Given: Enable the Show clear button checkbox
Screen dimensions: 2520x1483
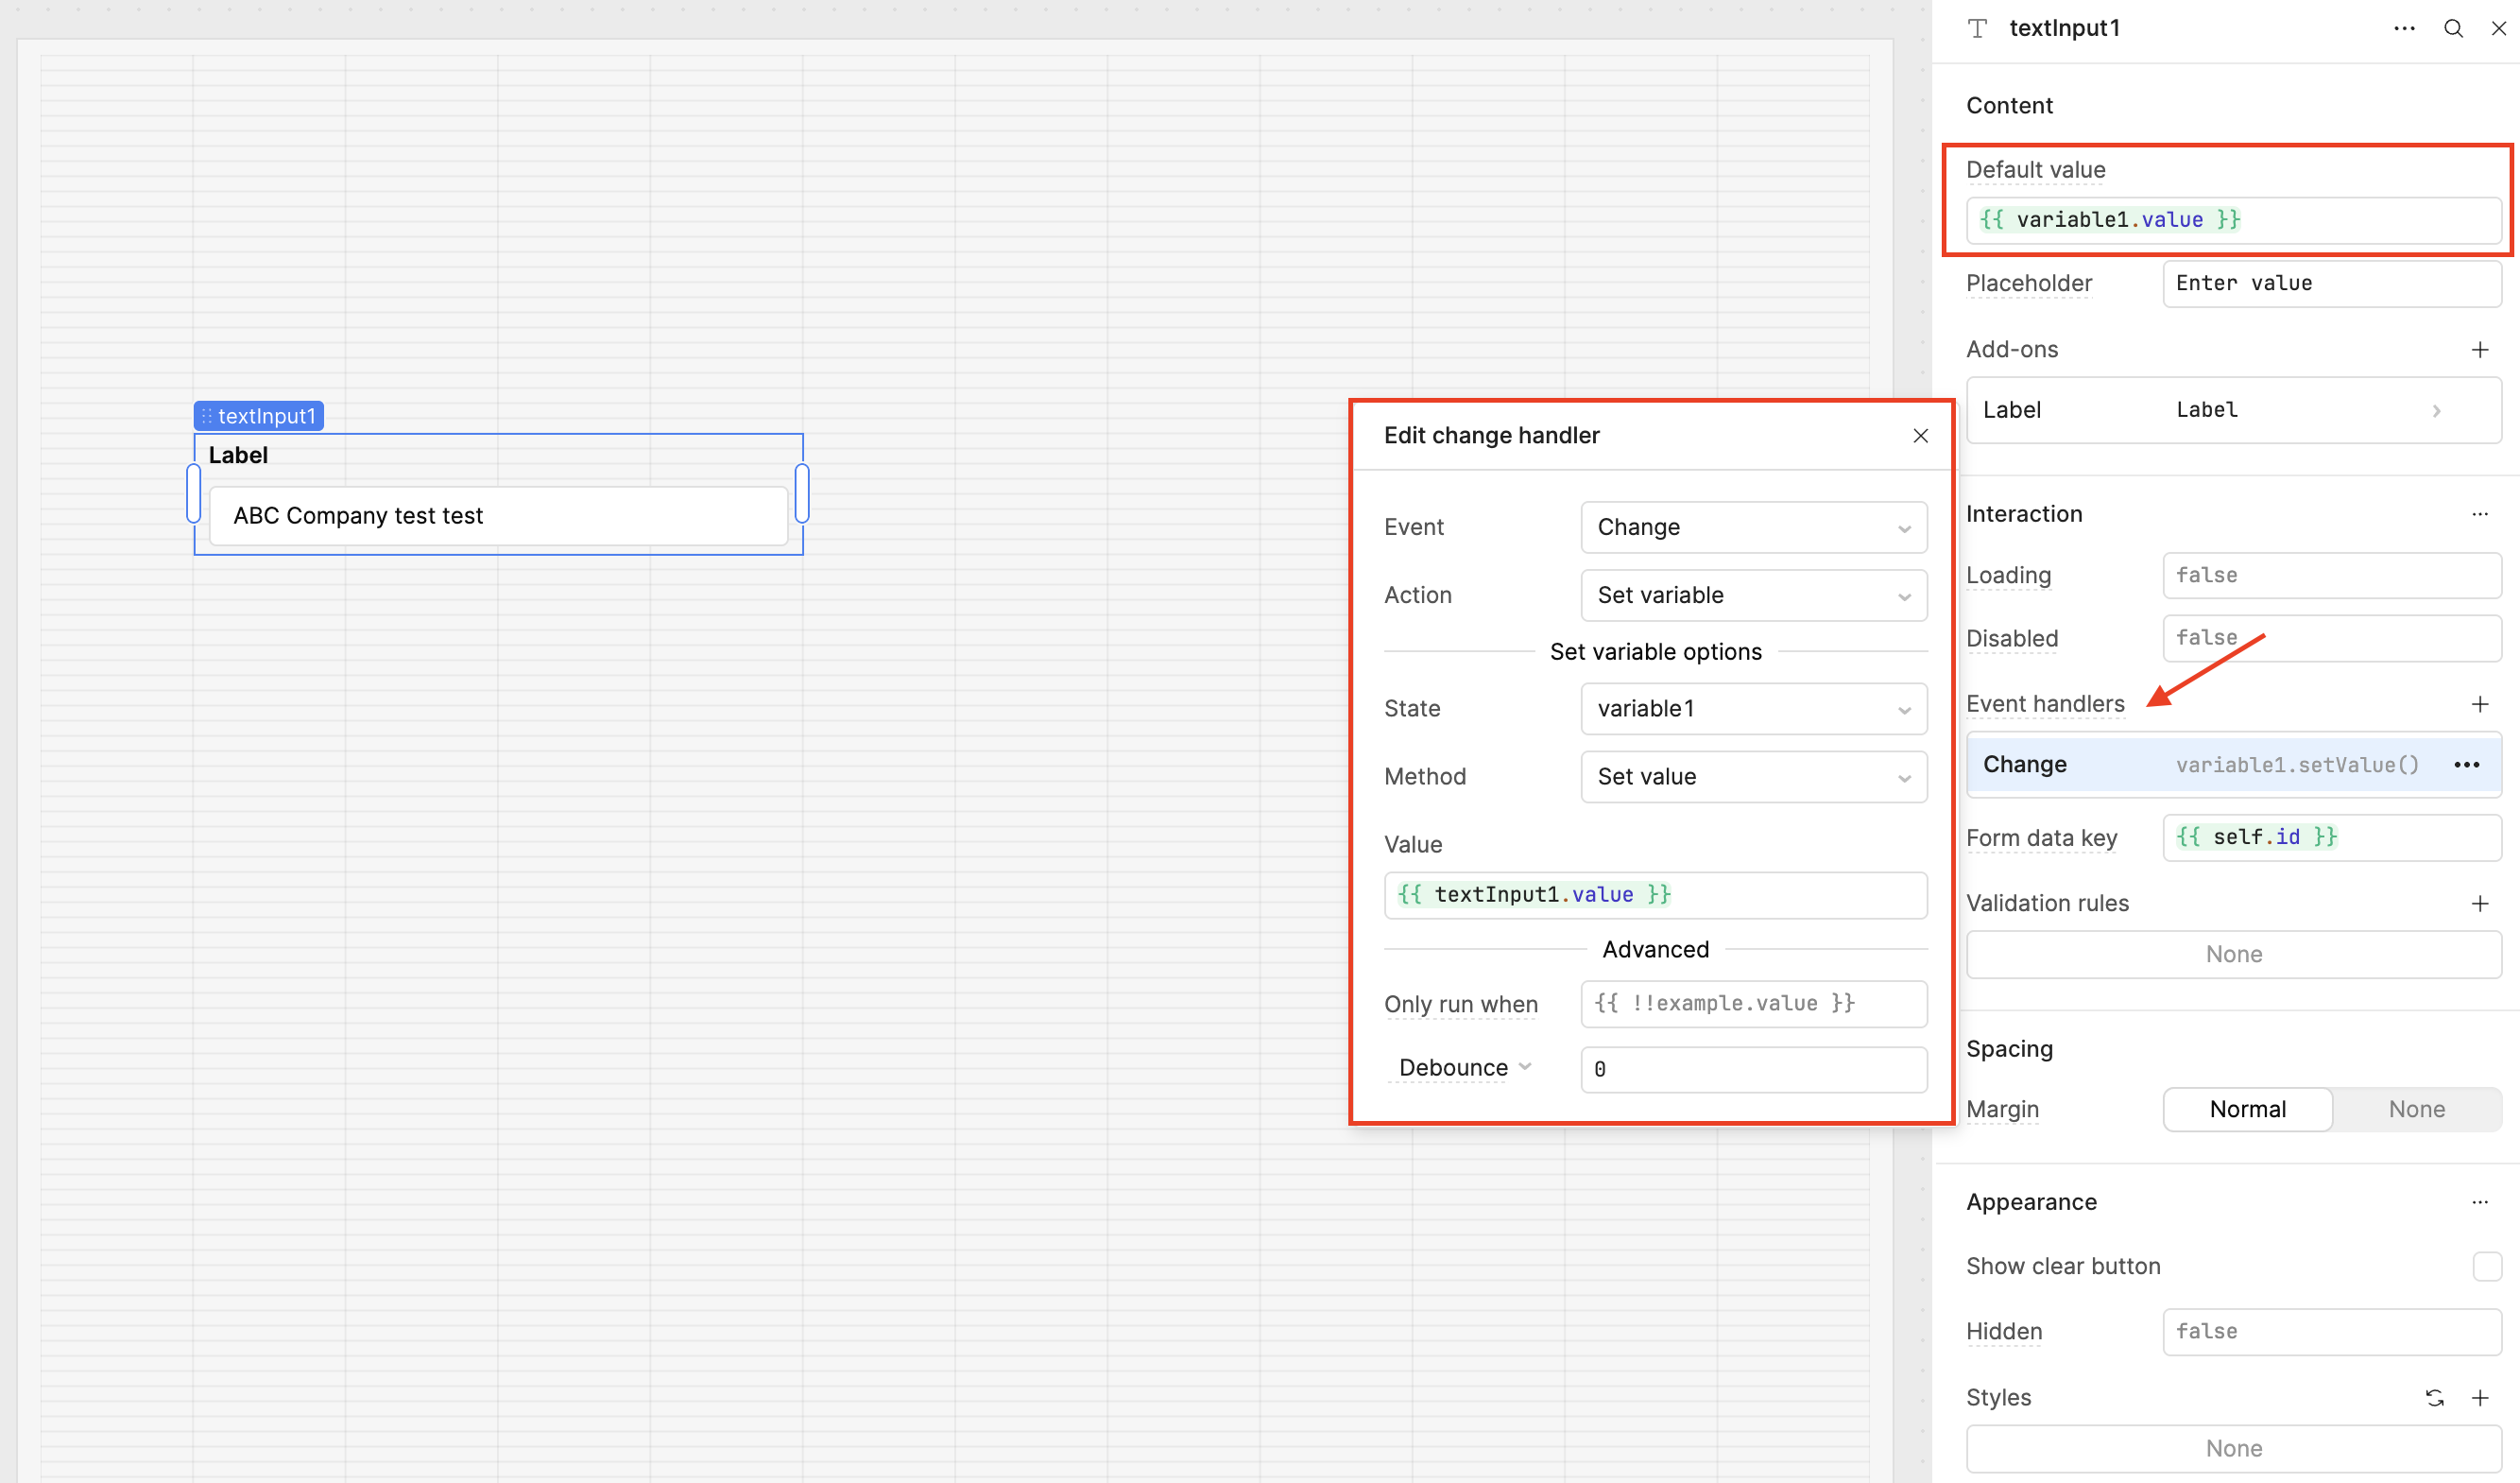Looking at the screenshot, I should (x=2486, y=1266).
